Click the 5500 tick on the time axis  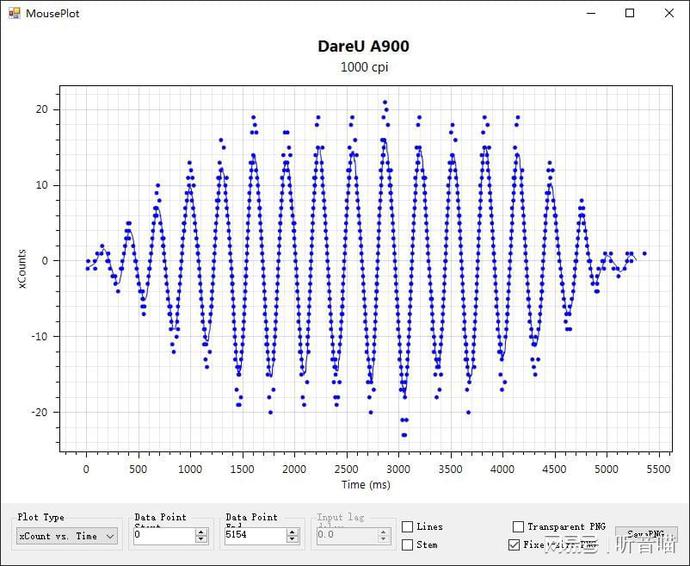(x=658, y=469)
